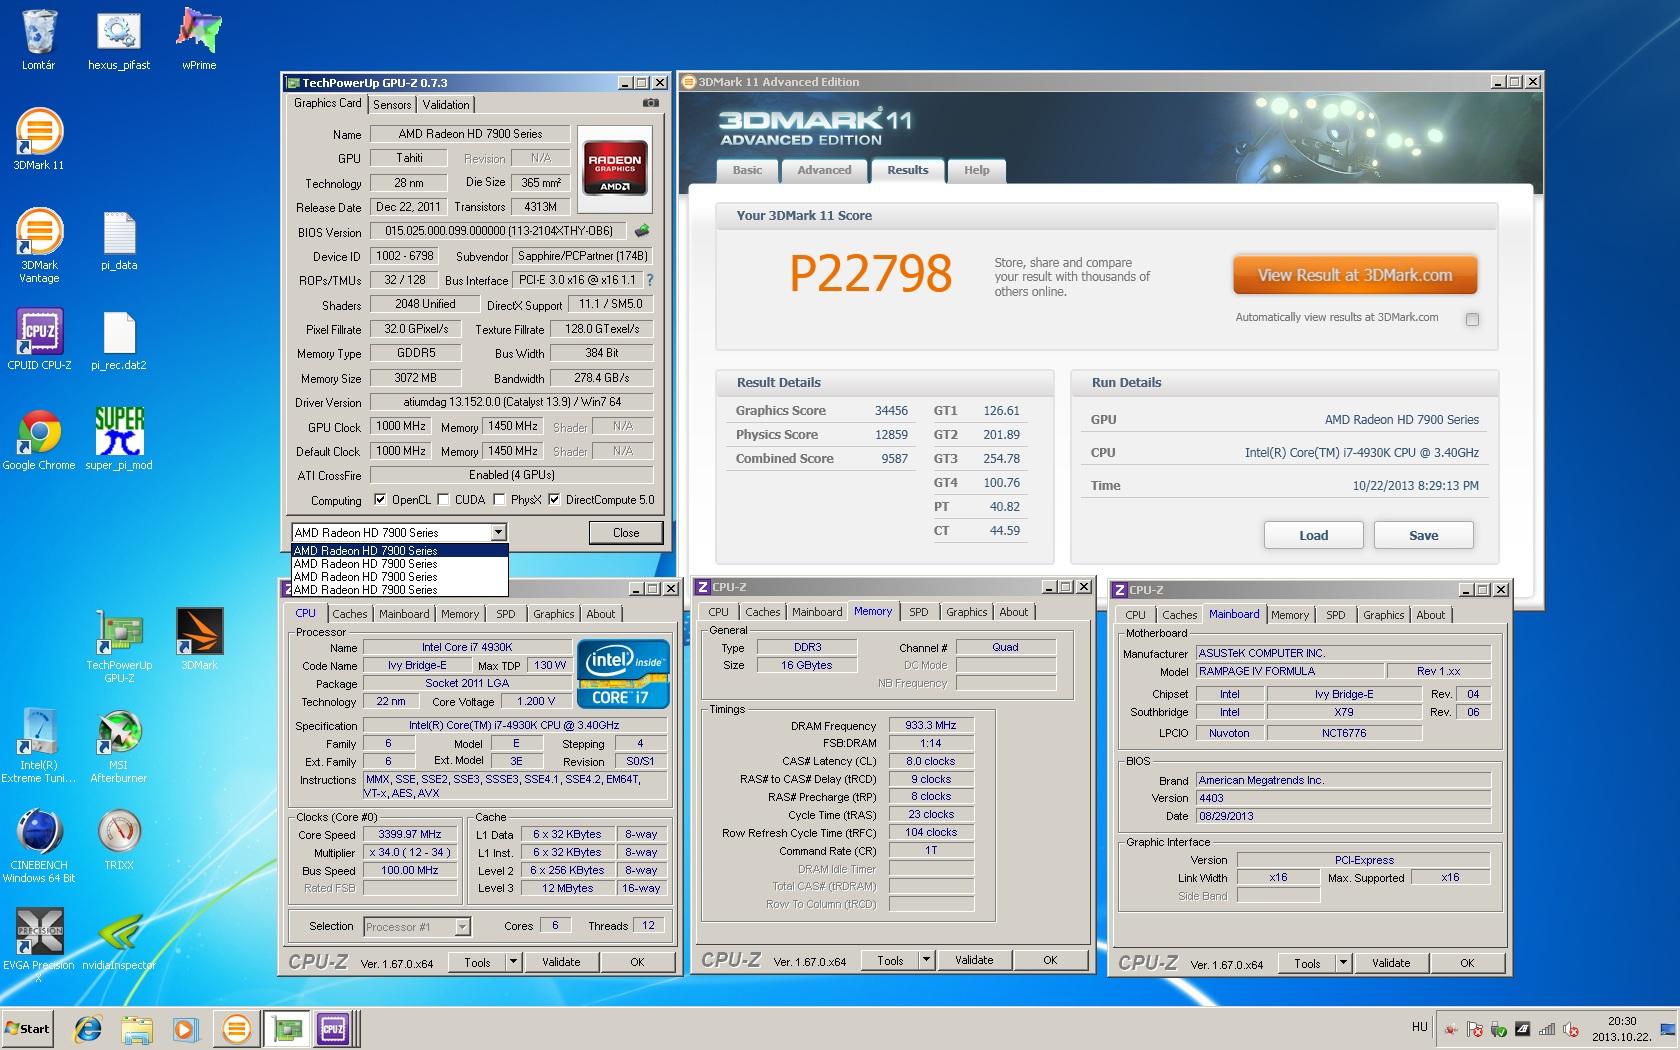1680x1050 pixels.
Task: Click the Physics Score value 12859
Action: (x=891, y=435)
